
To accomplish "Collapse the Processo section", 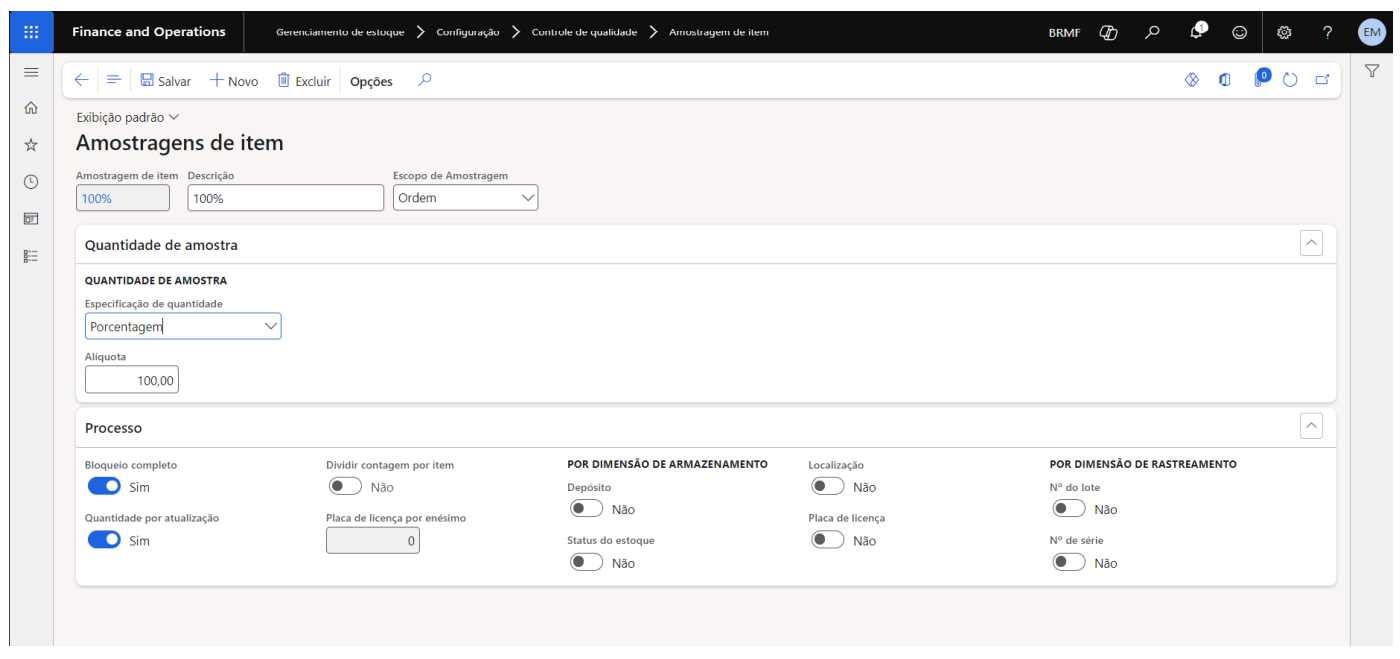I will [x=1311, y=427].
